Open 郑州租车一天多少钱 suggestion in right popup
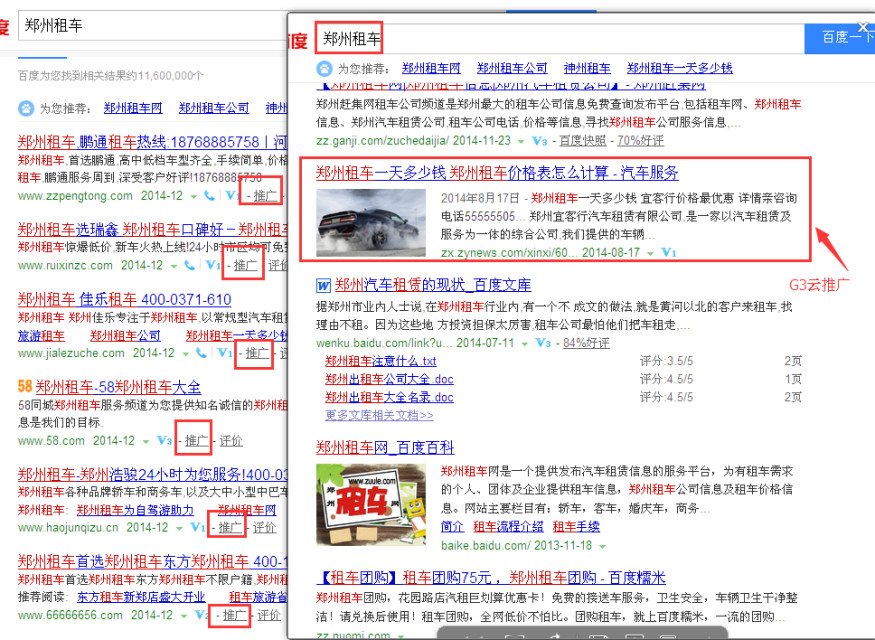Viewport: 875px width, 640px height. point(680,69)
